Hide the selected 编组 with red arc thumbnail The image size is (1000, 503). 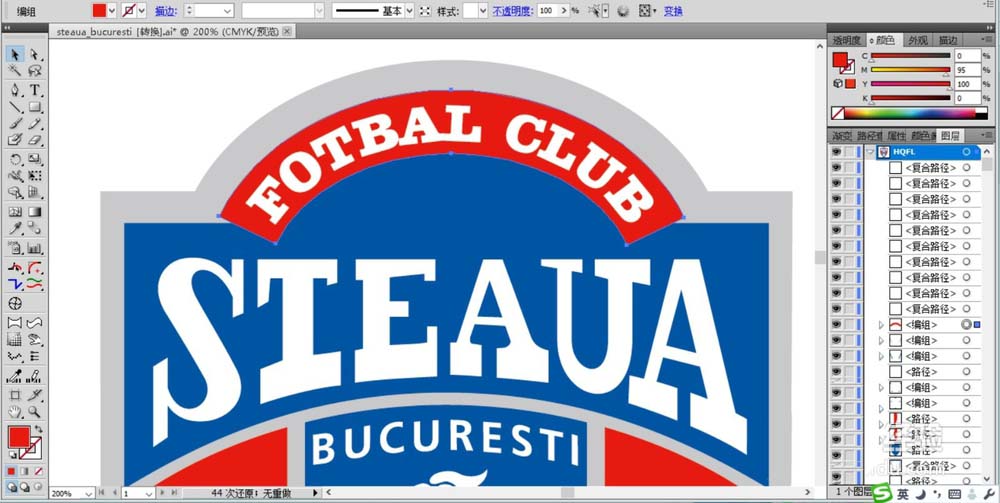[836, 324]
